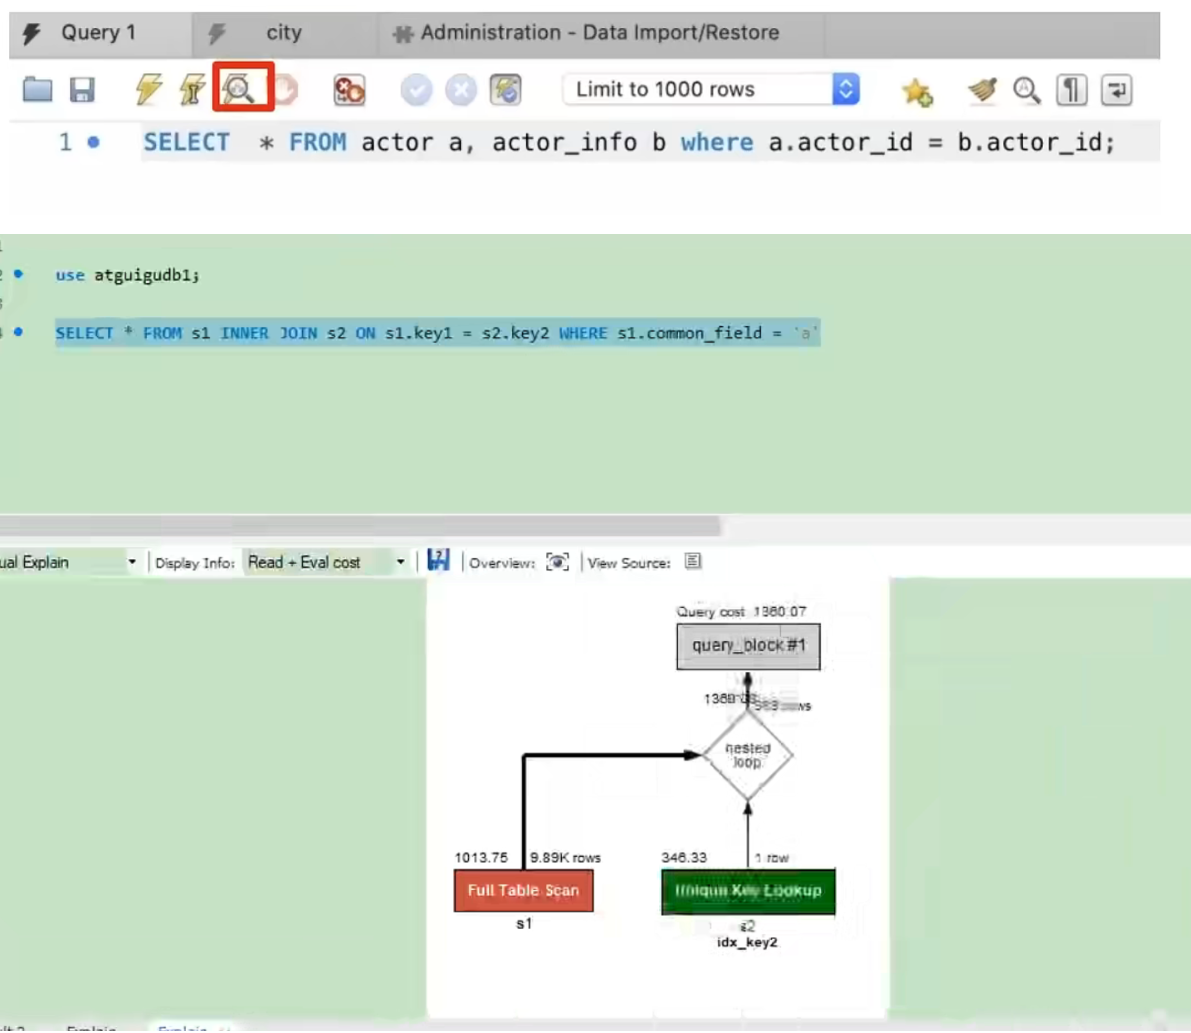Open the Visual Explain view dropdown
The width and height of the screenshot is (1191, 1033).
click(131, 562)
